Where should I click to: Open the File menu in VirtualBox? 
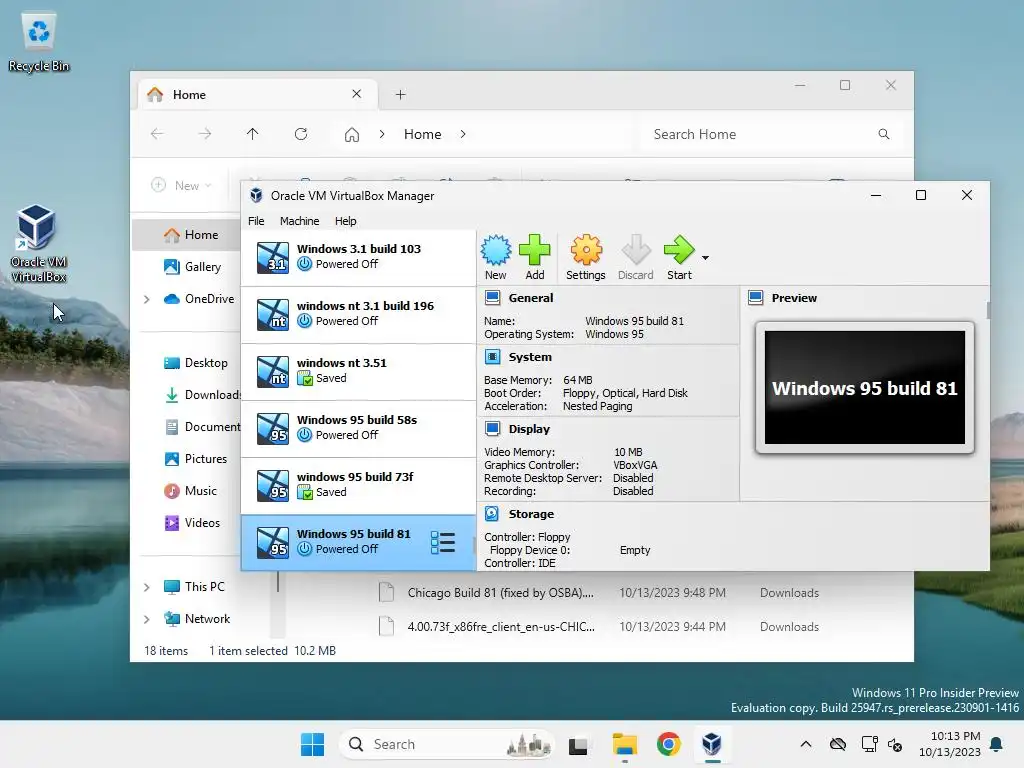256,221
